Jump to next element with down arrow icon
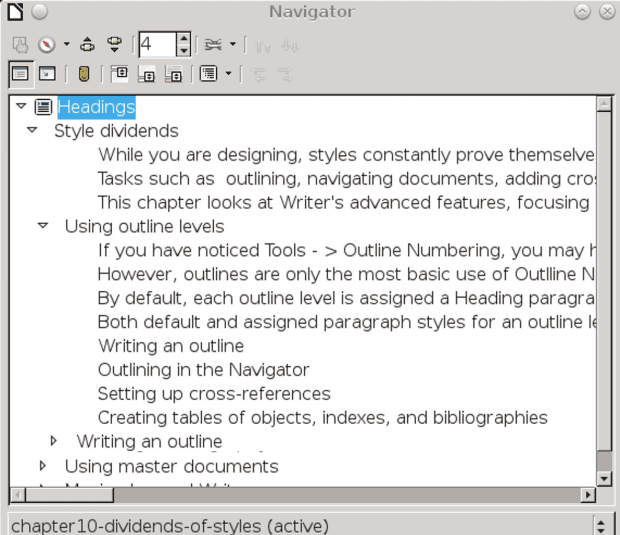The height and width of the screenshot is (535, 620). pyautogui.click(x=114, y=44)
